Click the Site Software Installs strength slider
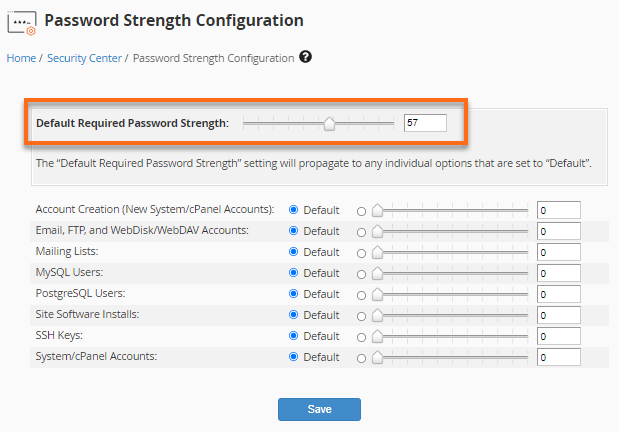The width and height of the screenshot is (619, 432). (x=450, y=315)
